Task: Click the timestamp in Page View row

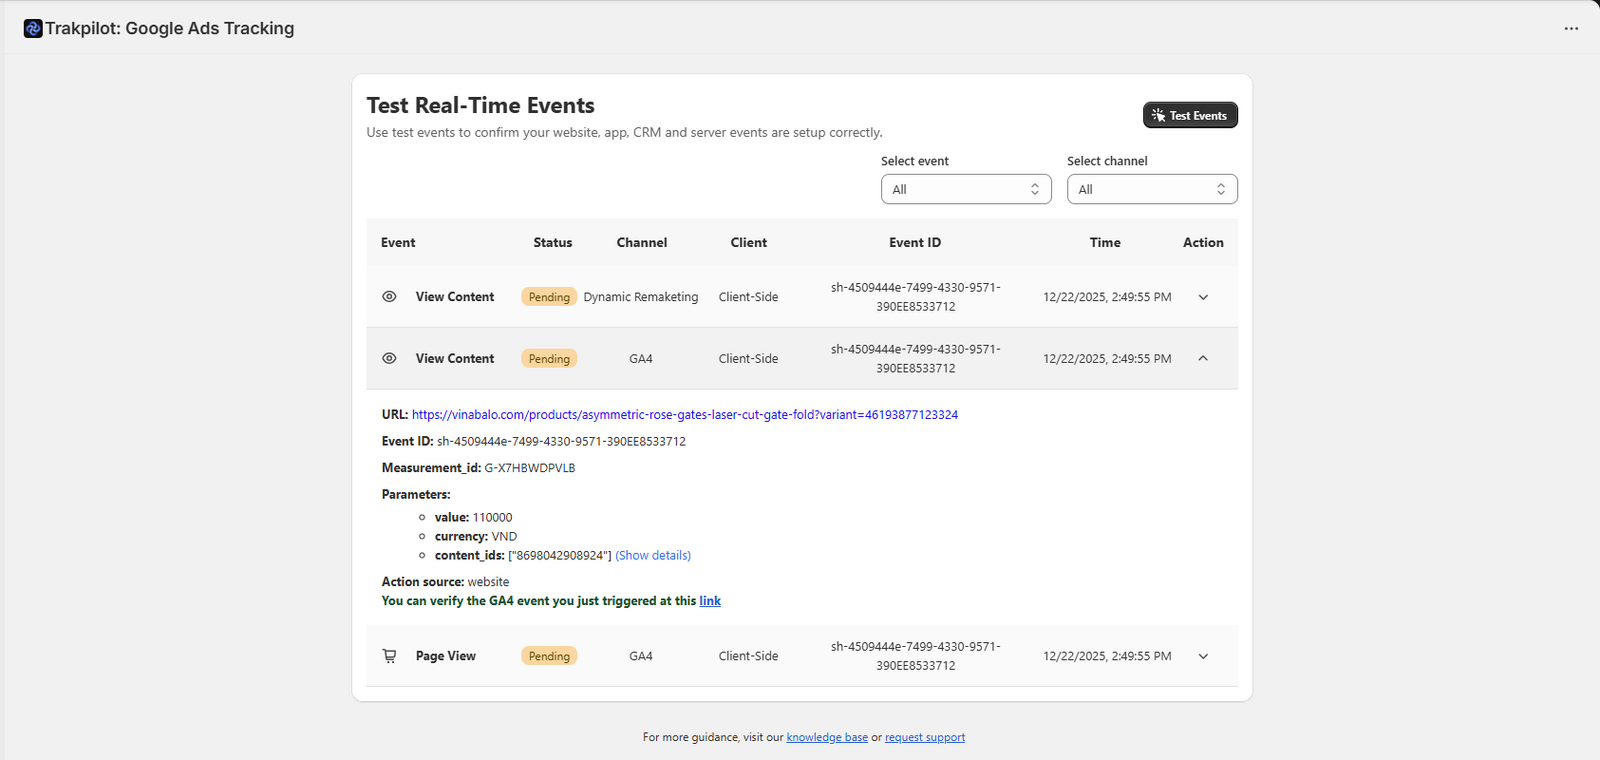Action: (1107, 656)
